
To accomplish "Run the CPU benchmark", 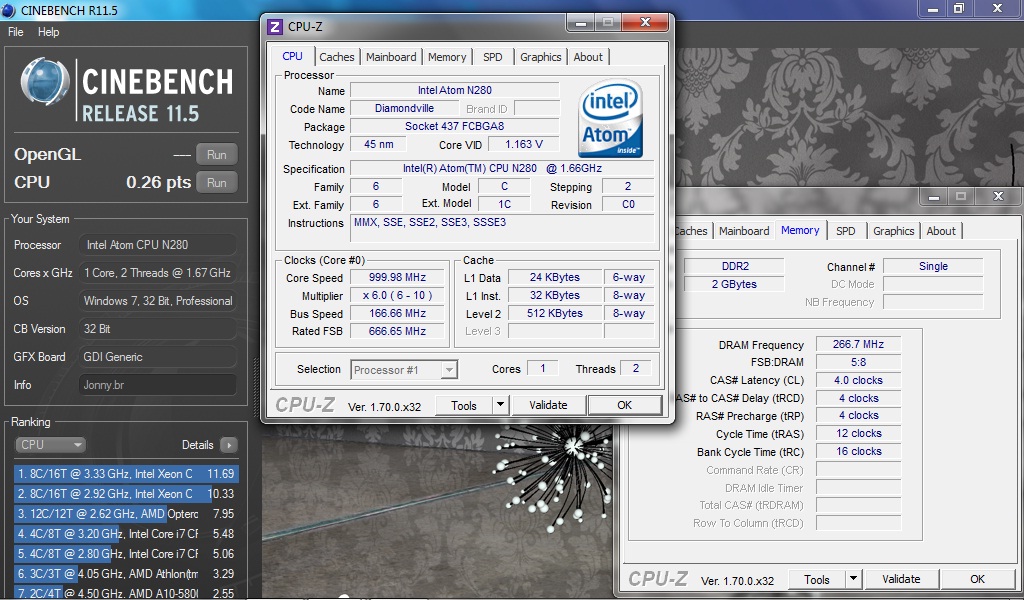I will 217,183.
